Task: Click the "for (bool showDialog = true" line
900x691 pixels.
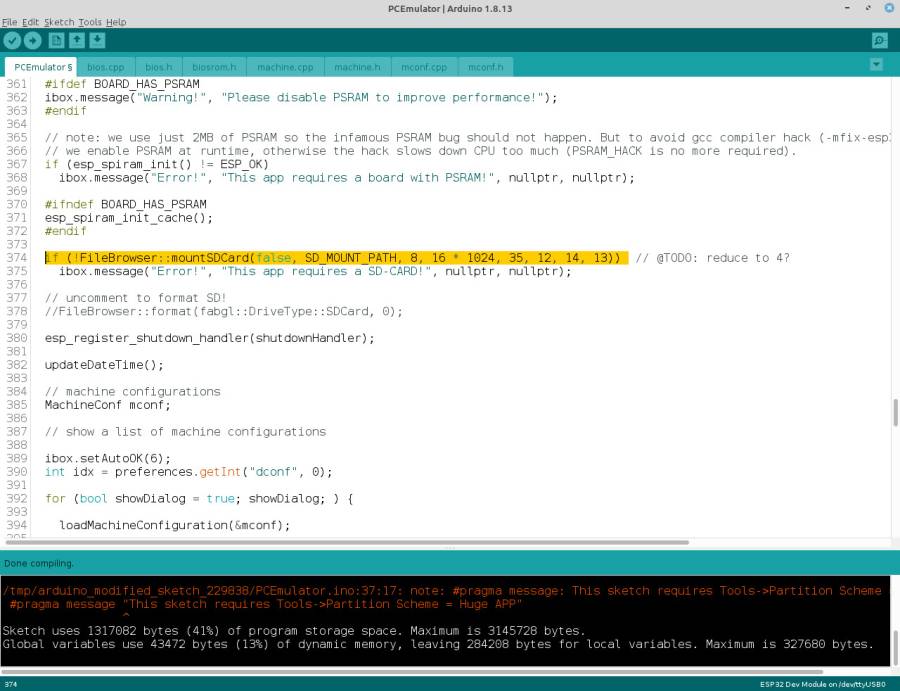Action: point(199,499)
